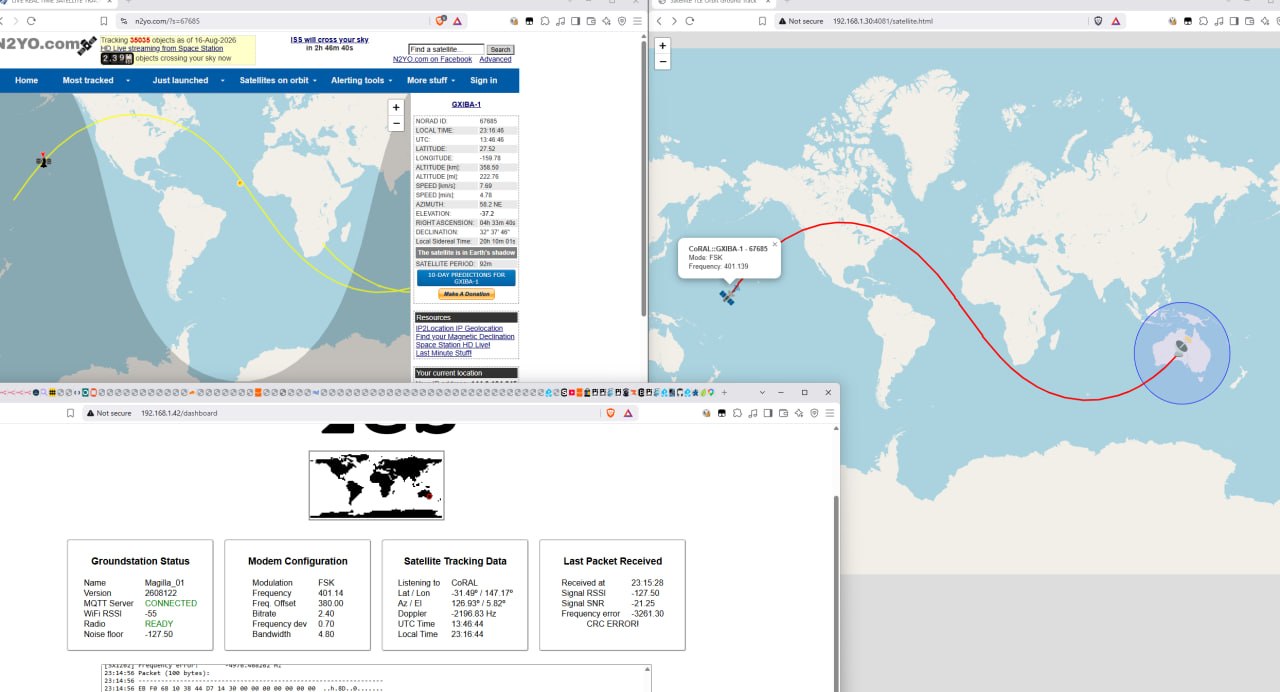Screen dimensions: 1280x692
Task: Open the dashboard window browser hamburger menu
Action: tap(829, 412)
